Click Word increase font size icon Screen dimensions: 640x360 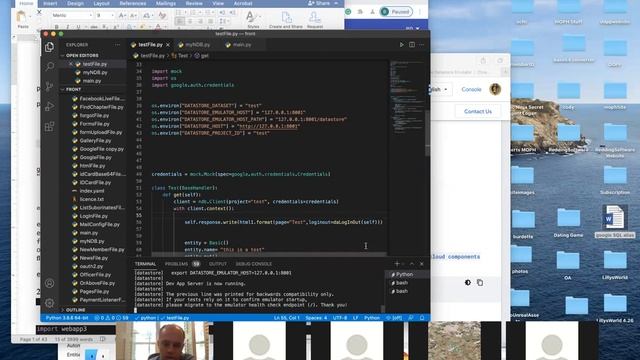tap(122, 16)
